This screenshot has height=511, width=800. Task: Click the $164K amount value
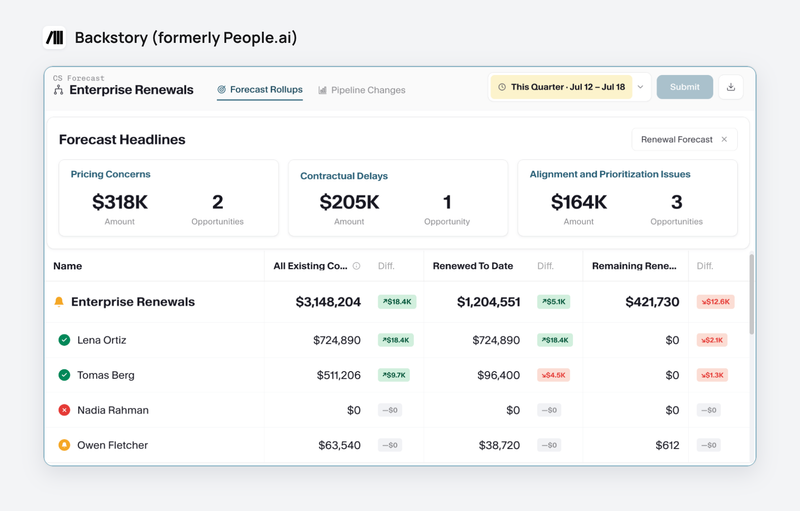click(x=579, y=202)
